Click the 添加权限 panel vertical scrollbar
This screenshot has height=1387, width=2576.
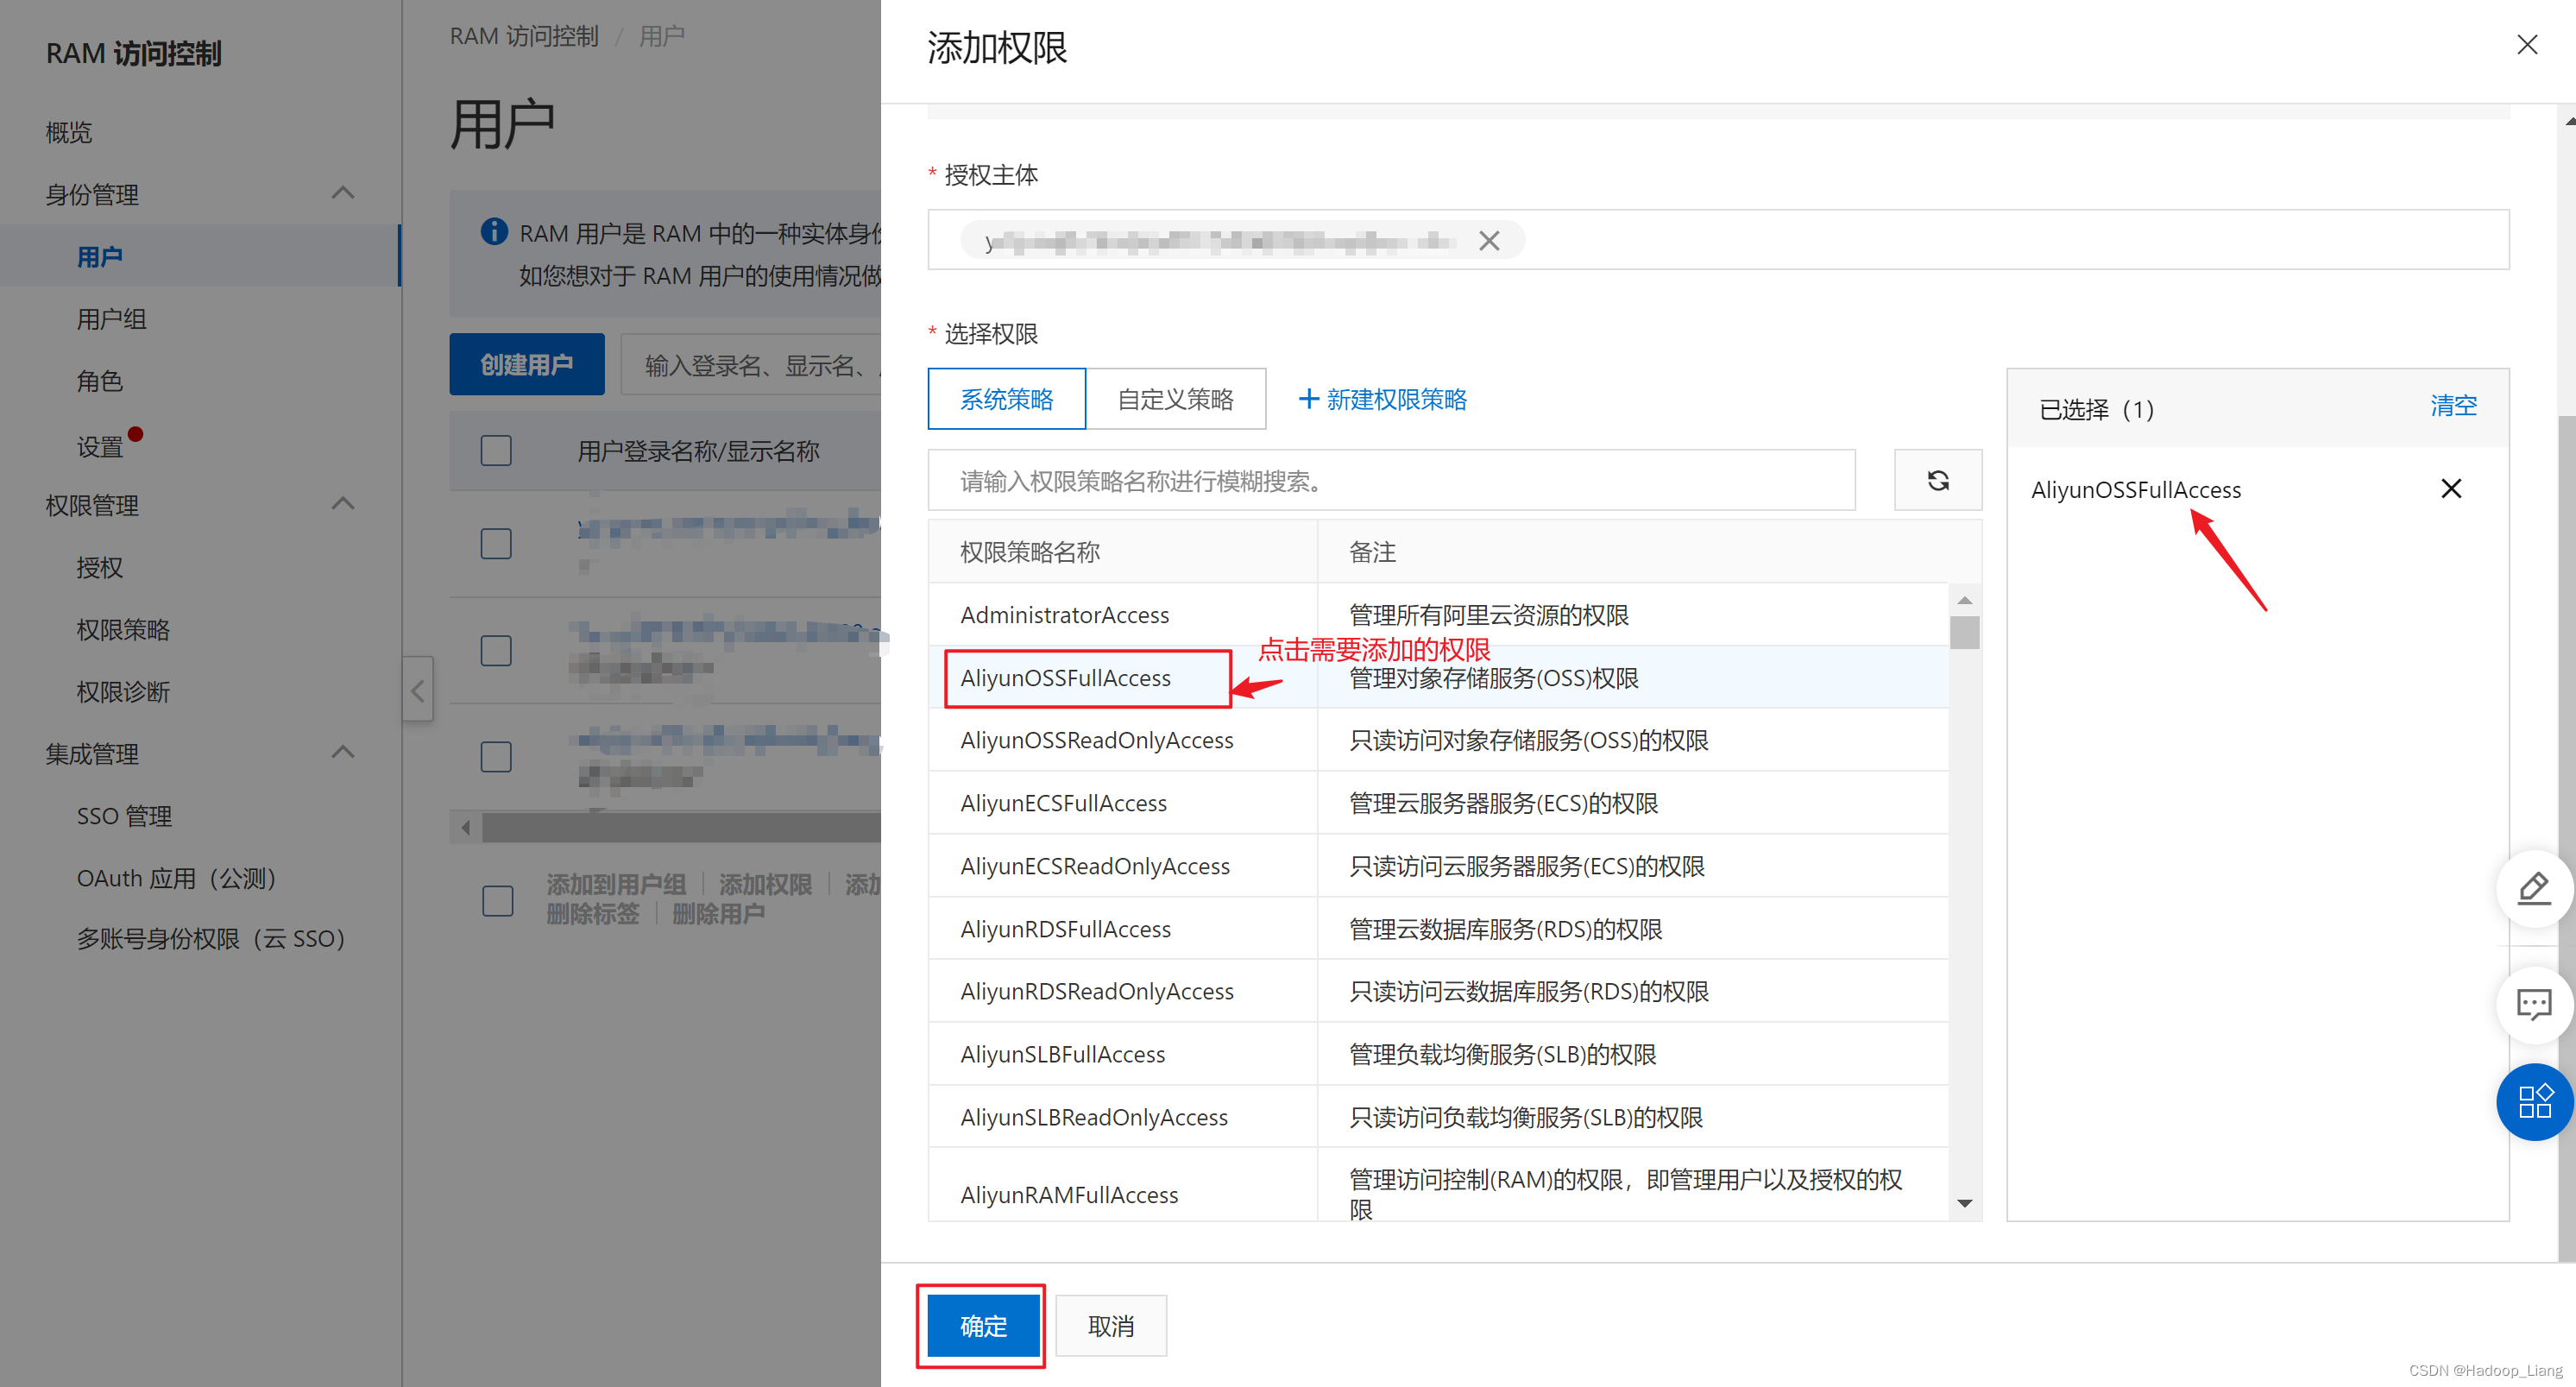(2567, 838)
